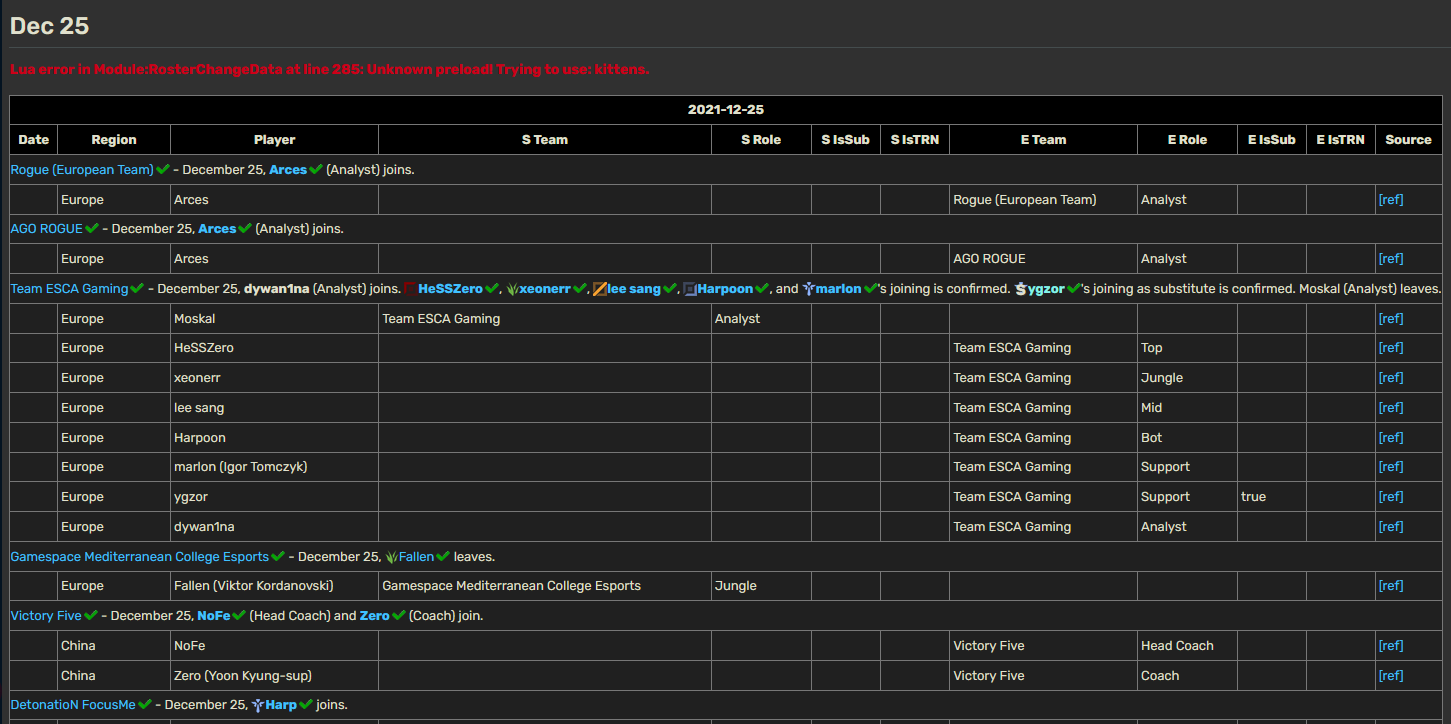
Task: Open the Arces link in the AGO ROGUE announcement
Action: (x=217, y=229)
